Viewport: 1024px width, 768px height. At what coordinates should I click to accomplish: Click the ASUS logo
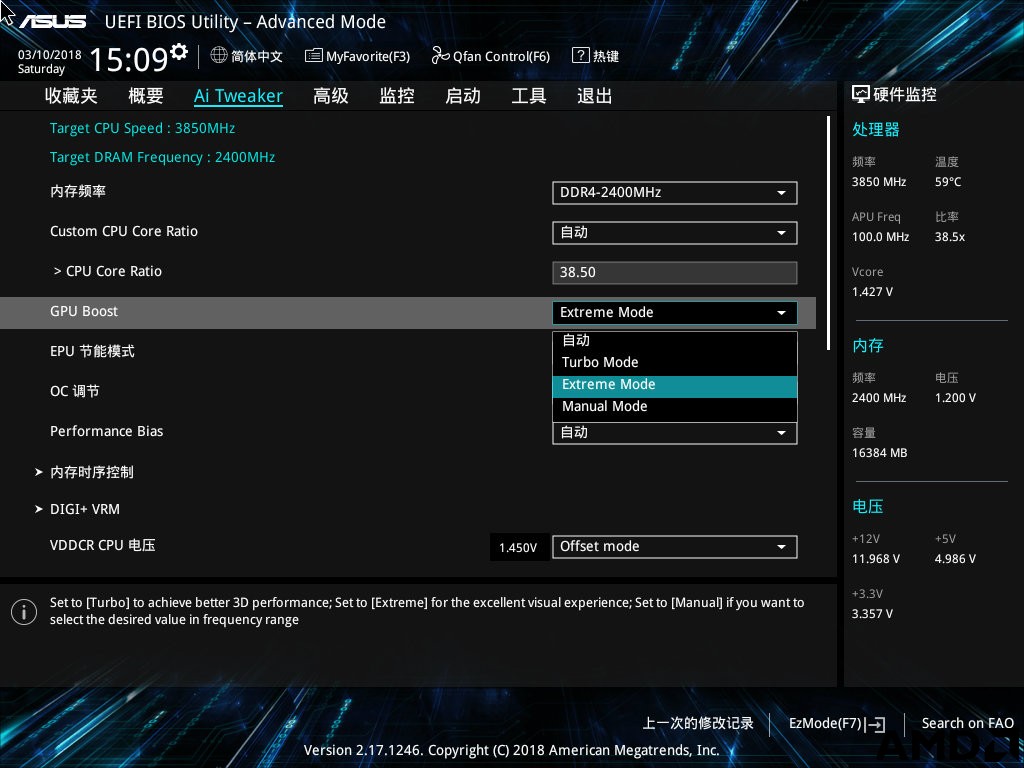pyautogui.click(x=52, y=22)
